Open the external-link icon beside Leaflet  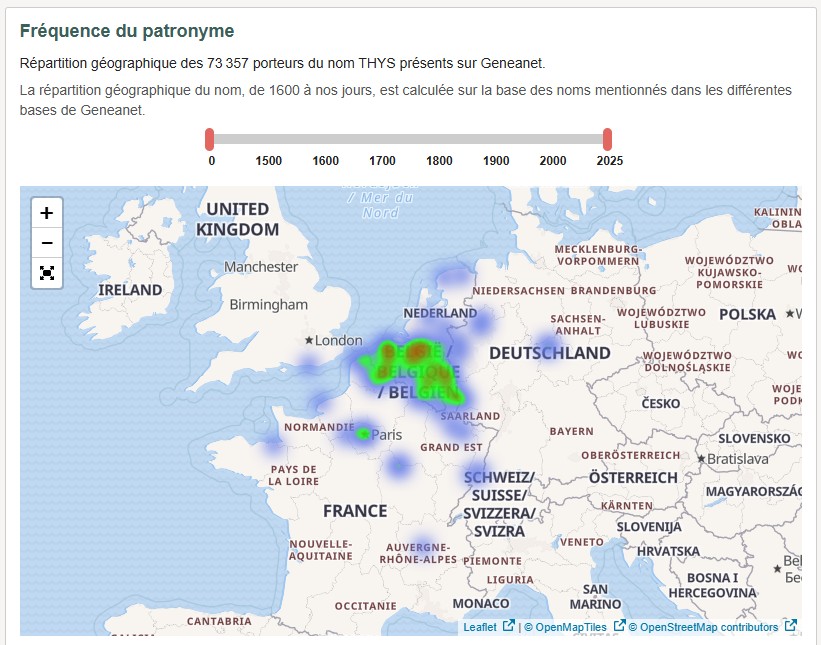506,627
